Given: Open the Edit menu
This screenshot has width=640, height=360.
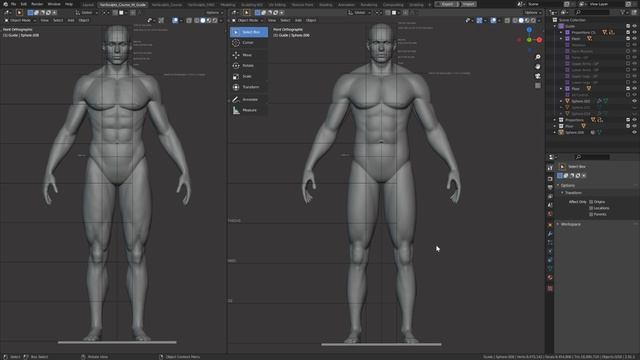Looking at the screenshot, I should point(24,4).
